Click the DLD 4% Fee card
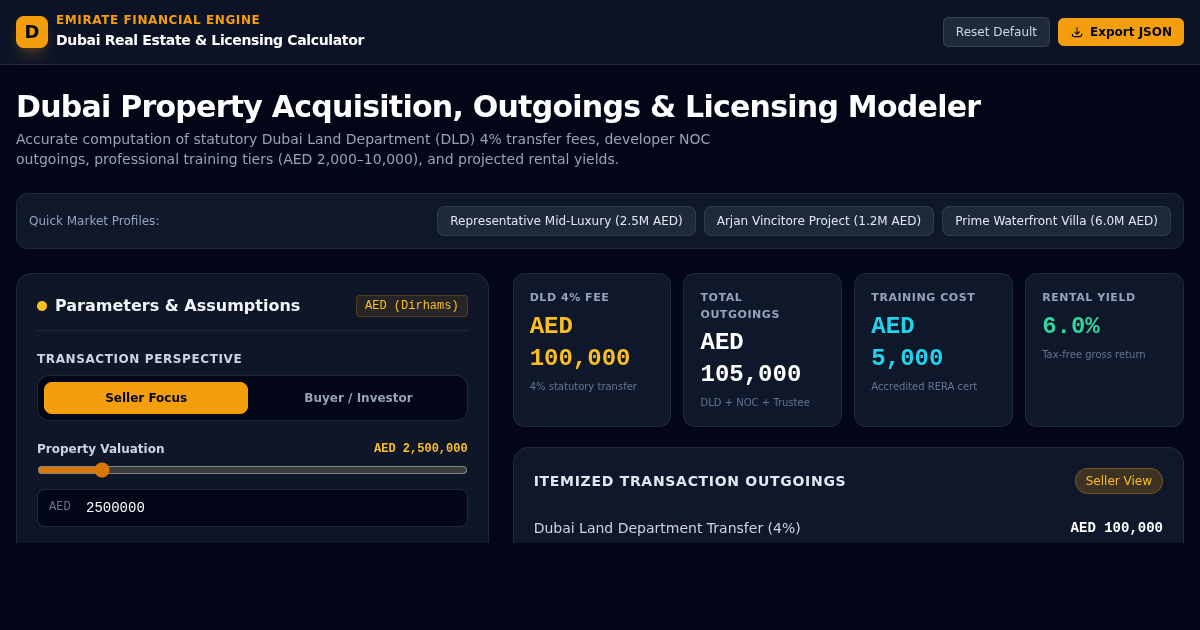Viewport: 1200px width, 630px height. pyautogui.click(x=592, y=350)
